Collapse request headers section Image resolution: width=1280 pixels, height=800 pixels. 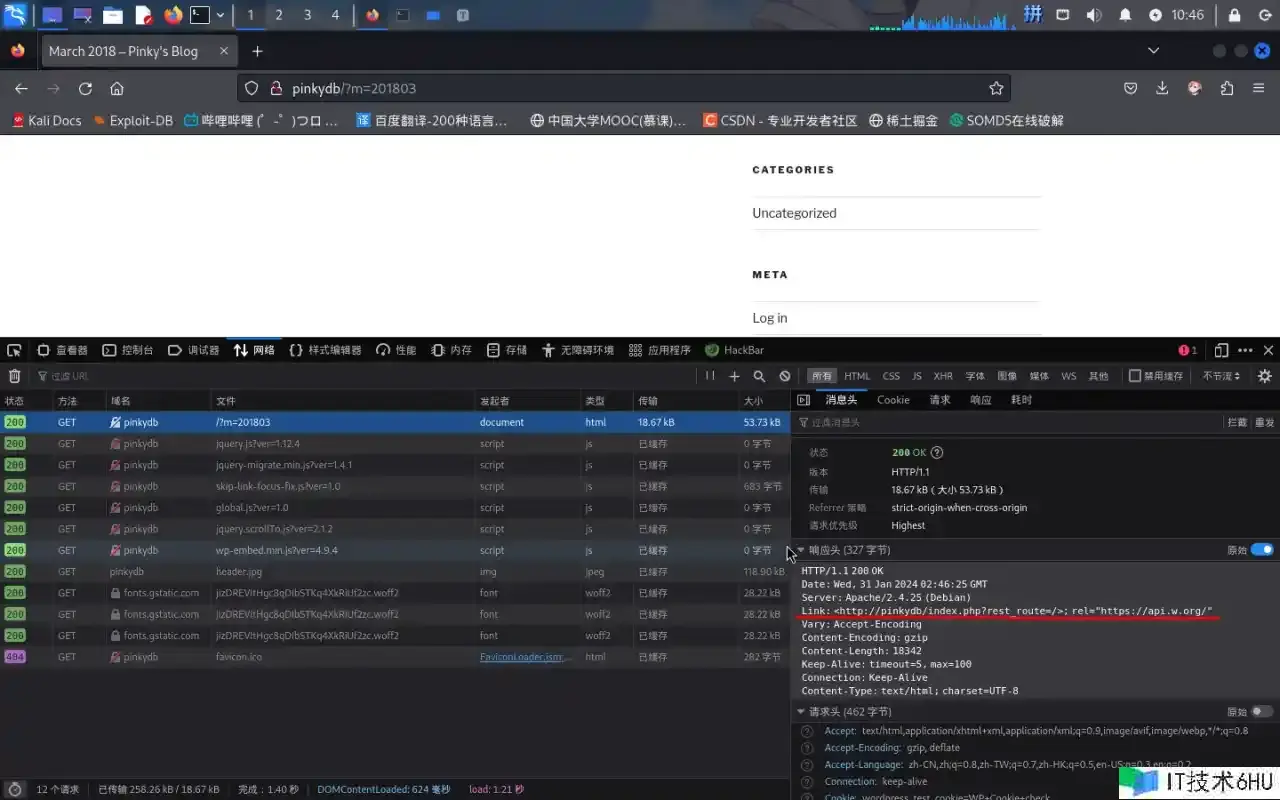pyautogui.click(x=801, y=712)
